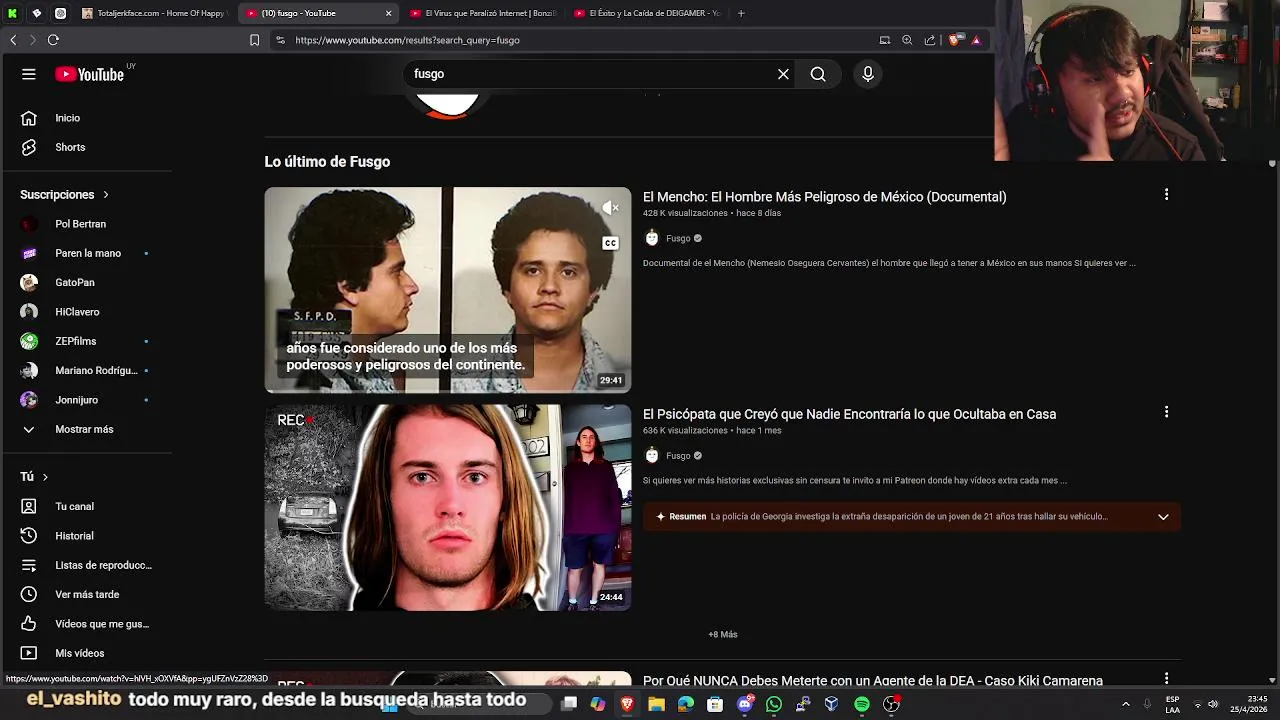Screen dimensions: 1280x720
Task: Open Spotify from the taskbar
Action: coord(862,704)
